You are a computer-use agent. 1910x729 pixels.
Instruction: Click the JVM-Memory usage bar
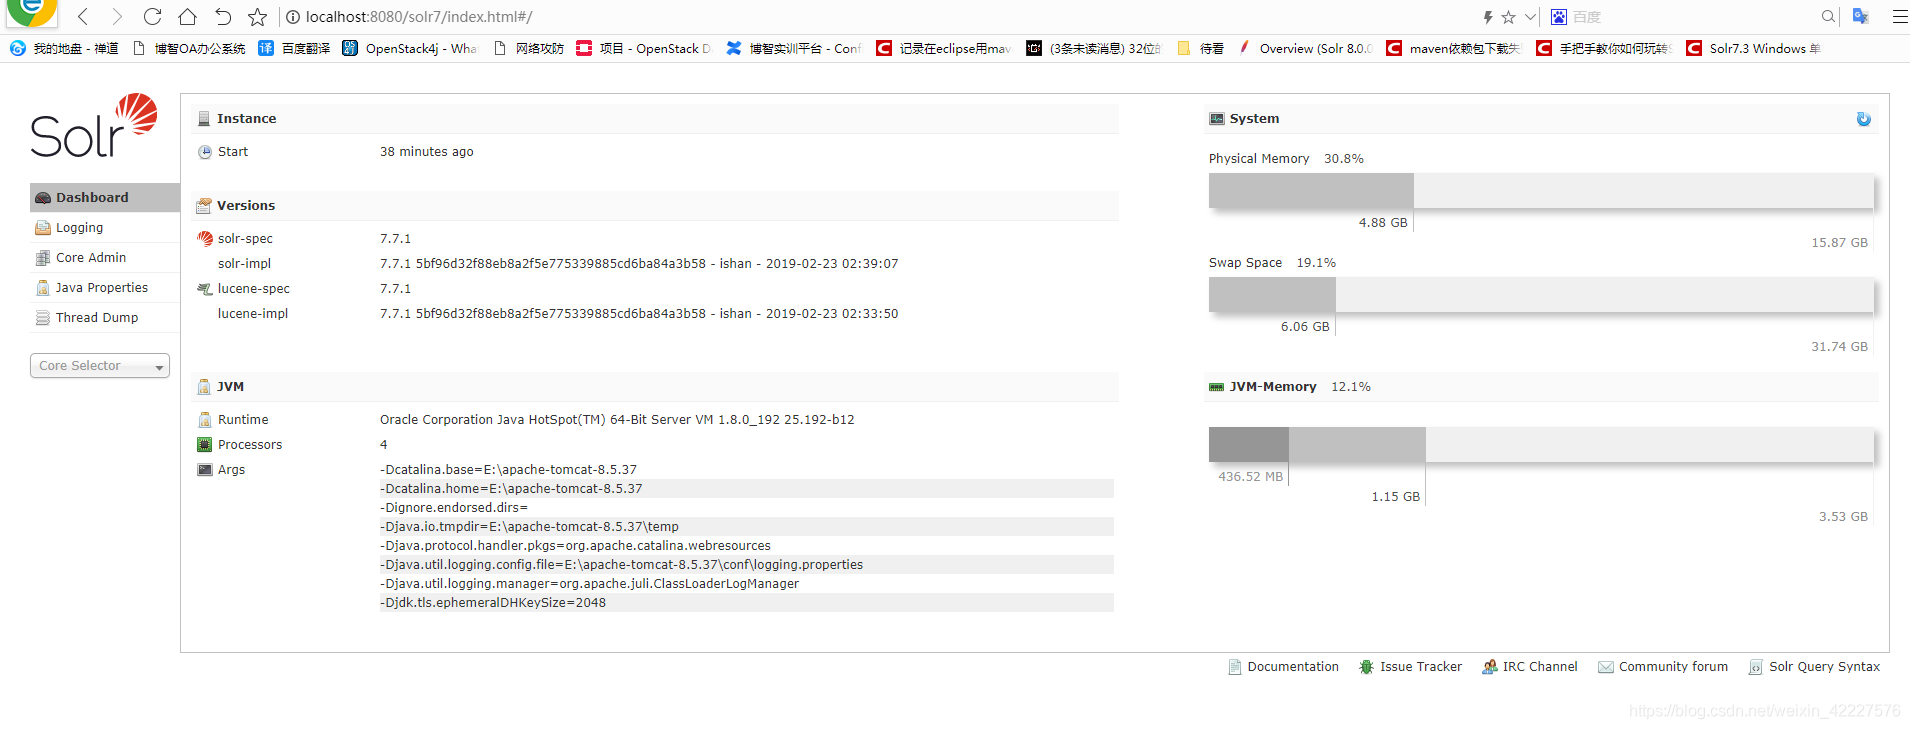[x=1541, y=445]
